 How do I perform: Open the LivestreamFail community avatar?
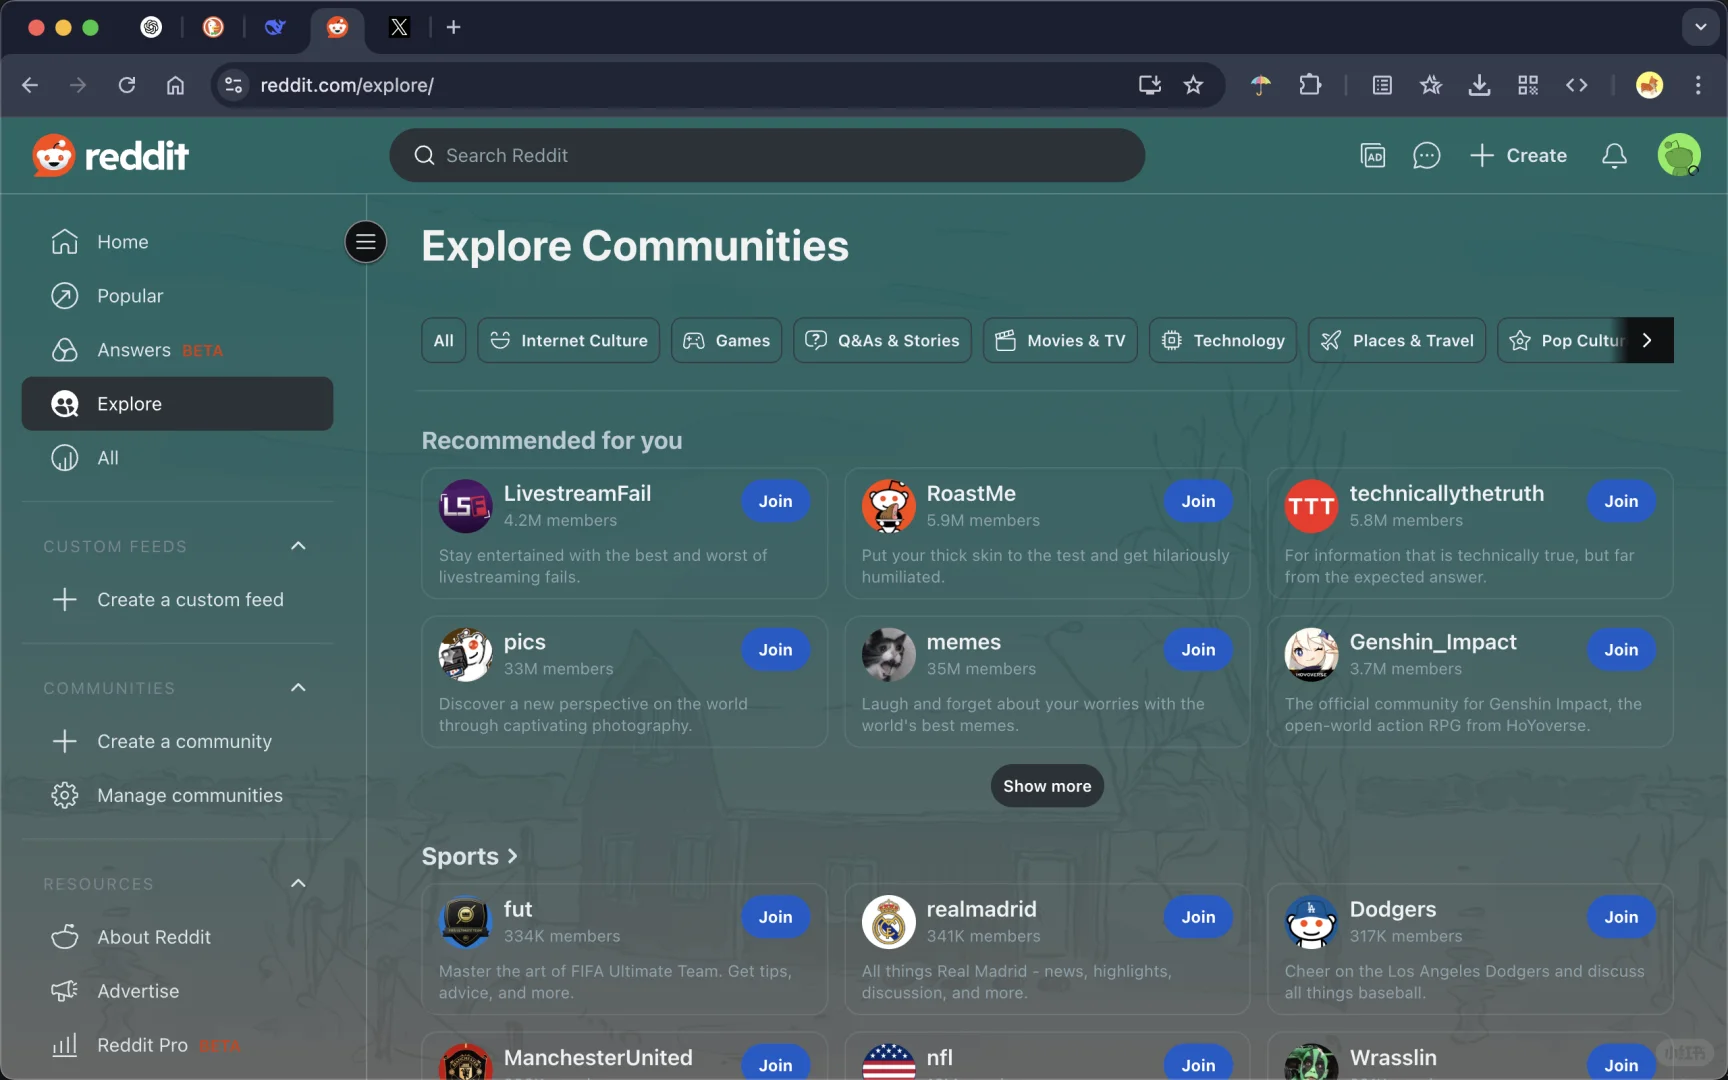[465, 506]
